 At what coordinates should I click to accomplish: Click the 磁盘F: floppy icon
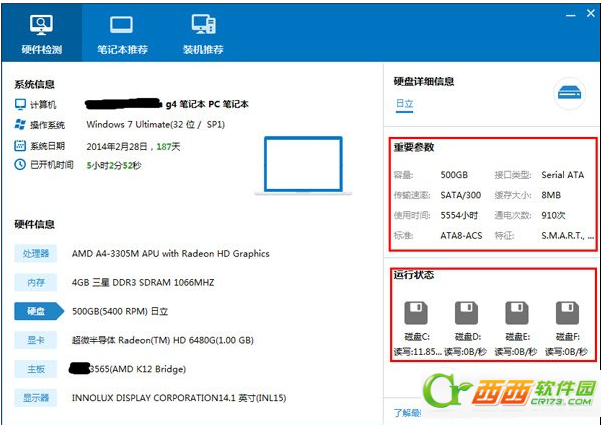[x=567, y=313]
